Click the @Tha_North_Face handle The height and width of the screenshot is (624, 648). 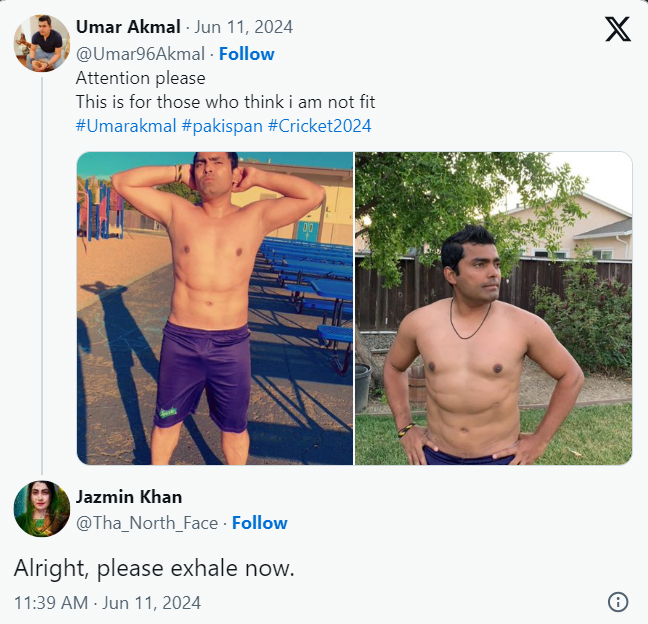pyautogui.click(x=147, y=523)
